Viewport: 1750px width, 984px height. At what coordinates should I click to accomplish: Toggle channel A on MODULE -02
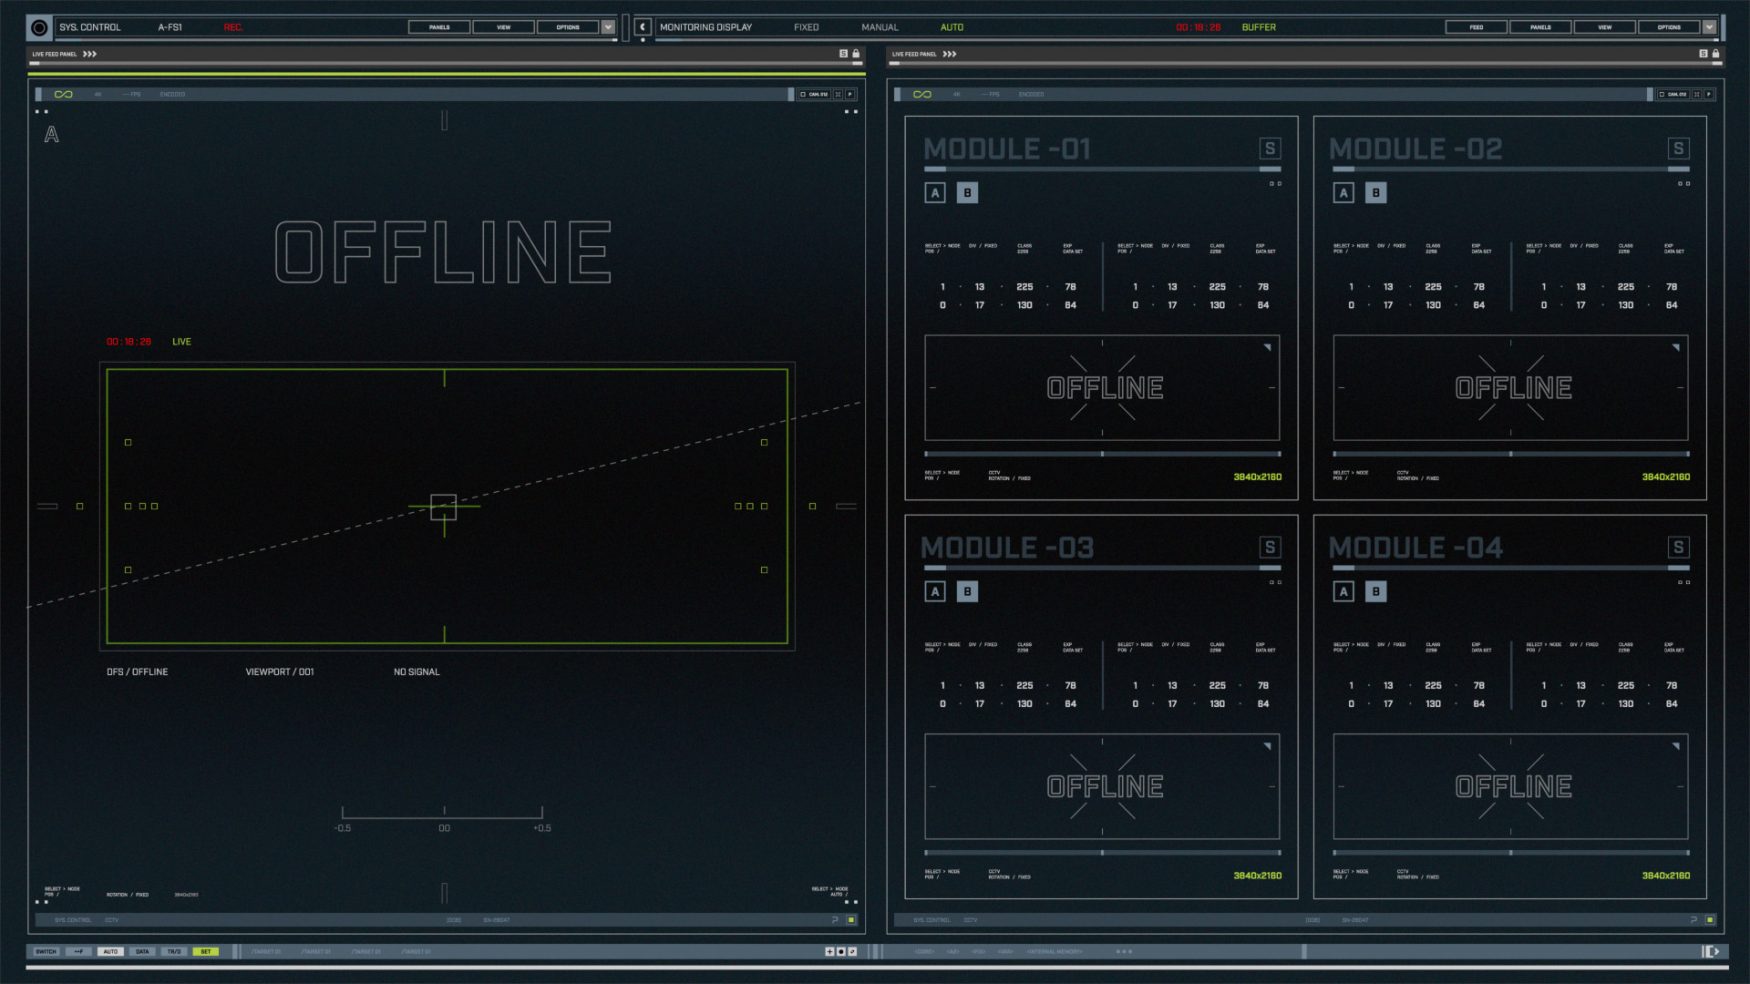pos(1343,193)
